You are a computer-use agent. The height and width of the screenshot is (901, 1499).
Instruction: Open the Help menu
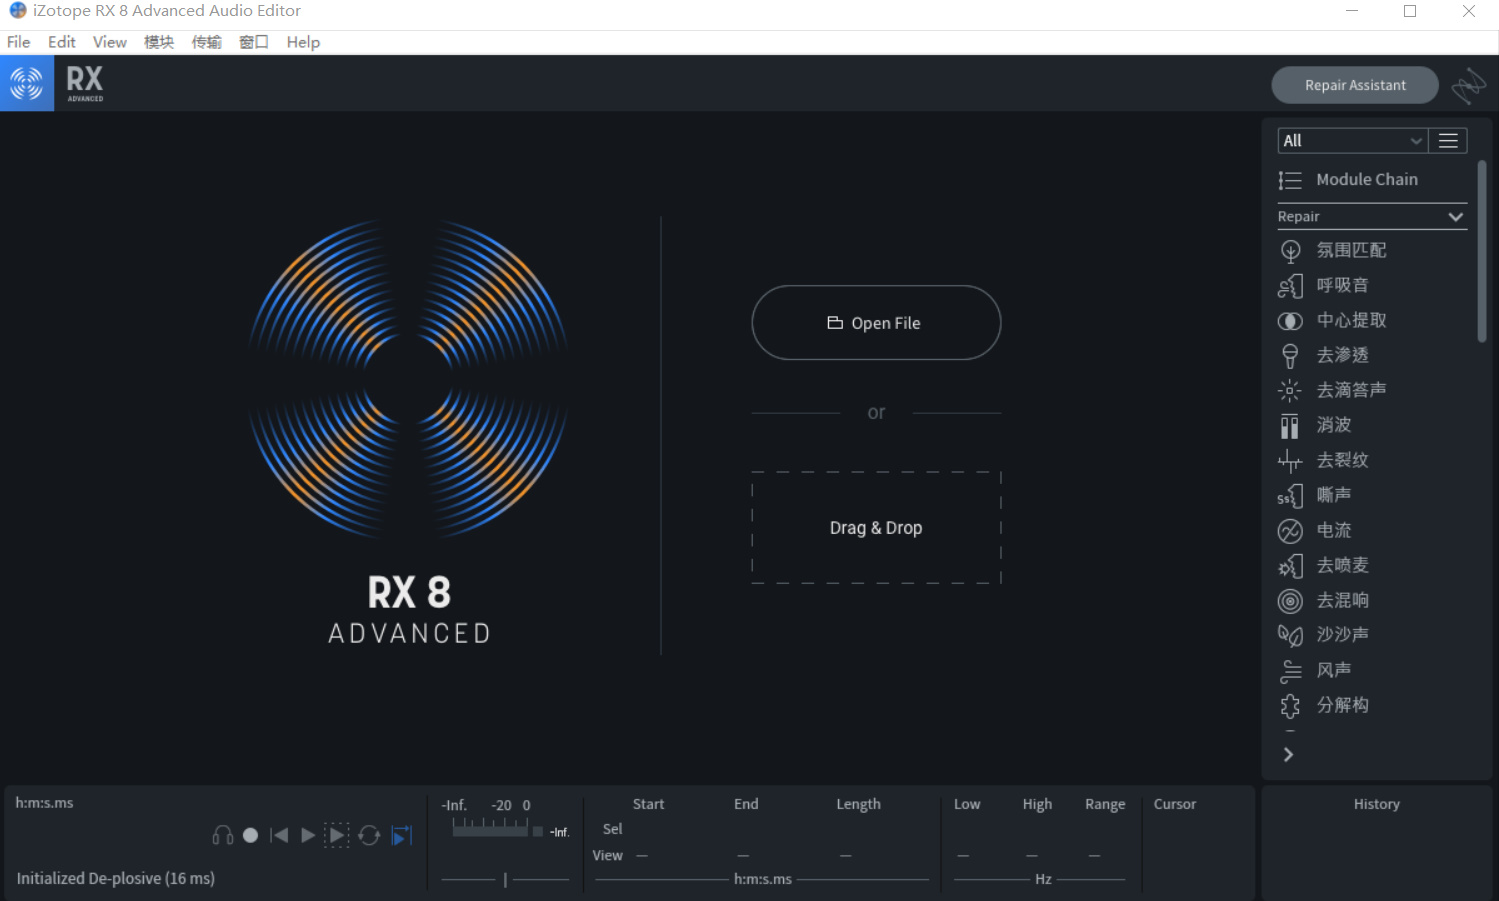click(303, 42)
